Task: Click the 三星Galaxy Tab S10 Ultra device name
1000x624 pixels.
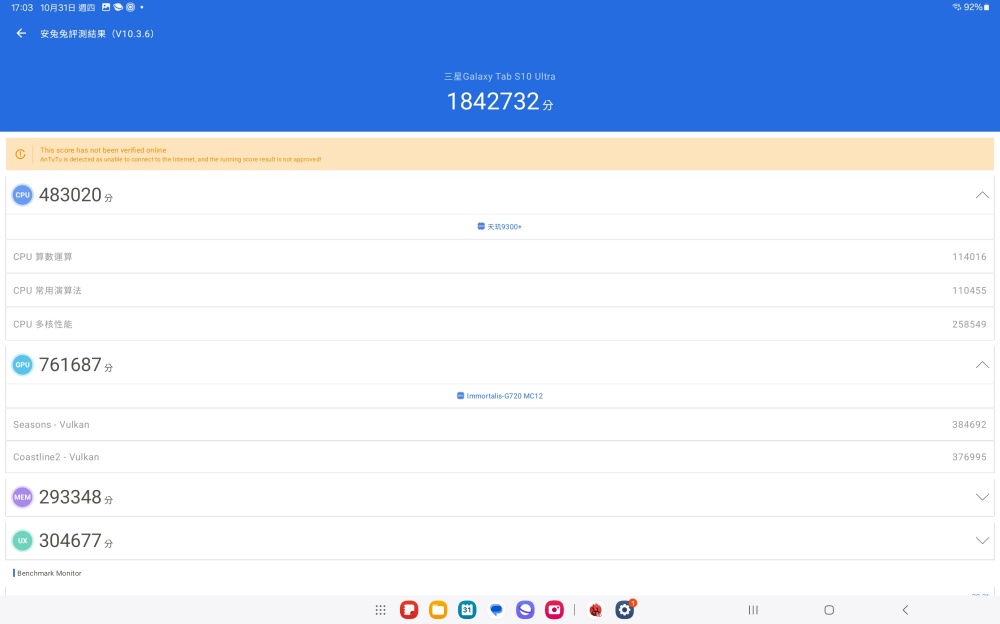Action: tap(499, 77)
